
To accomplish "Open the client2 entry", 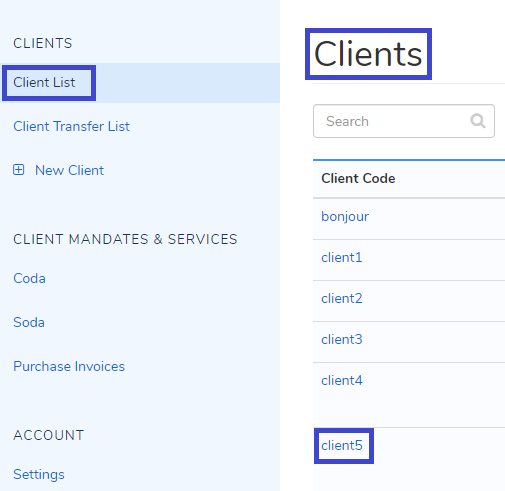I will [x=342, y=299].
